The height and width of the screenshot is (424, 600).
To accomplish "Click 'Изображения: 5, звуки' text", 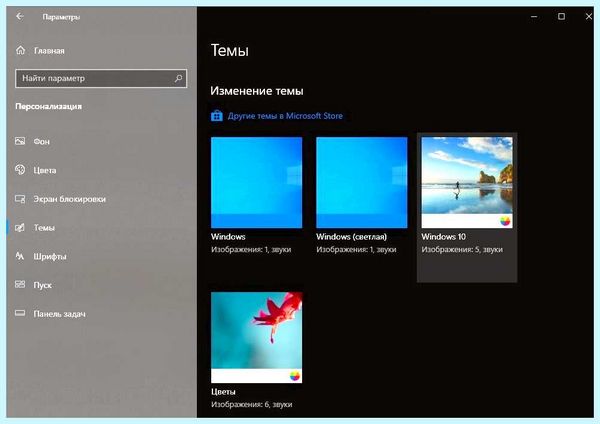I will [x=462, y=250].
